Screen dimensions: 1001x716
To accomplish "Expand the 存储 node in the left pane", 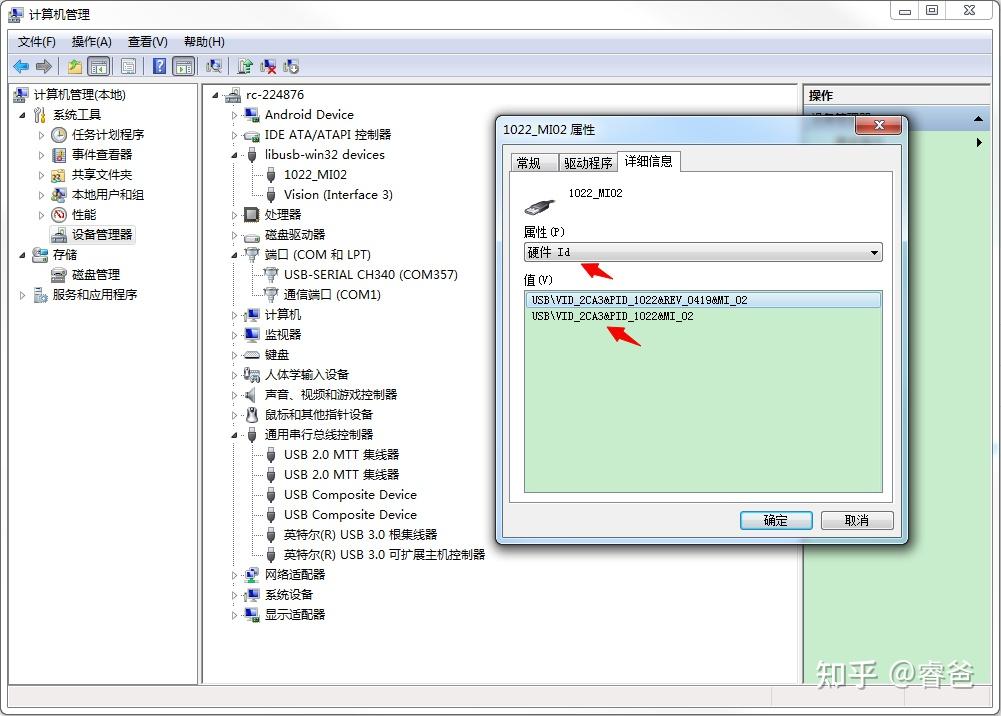I will tap(22, 254).
